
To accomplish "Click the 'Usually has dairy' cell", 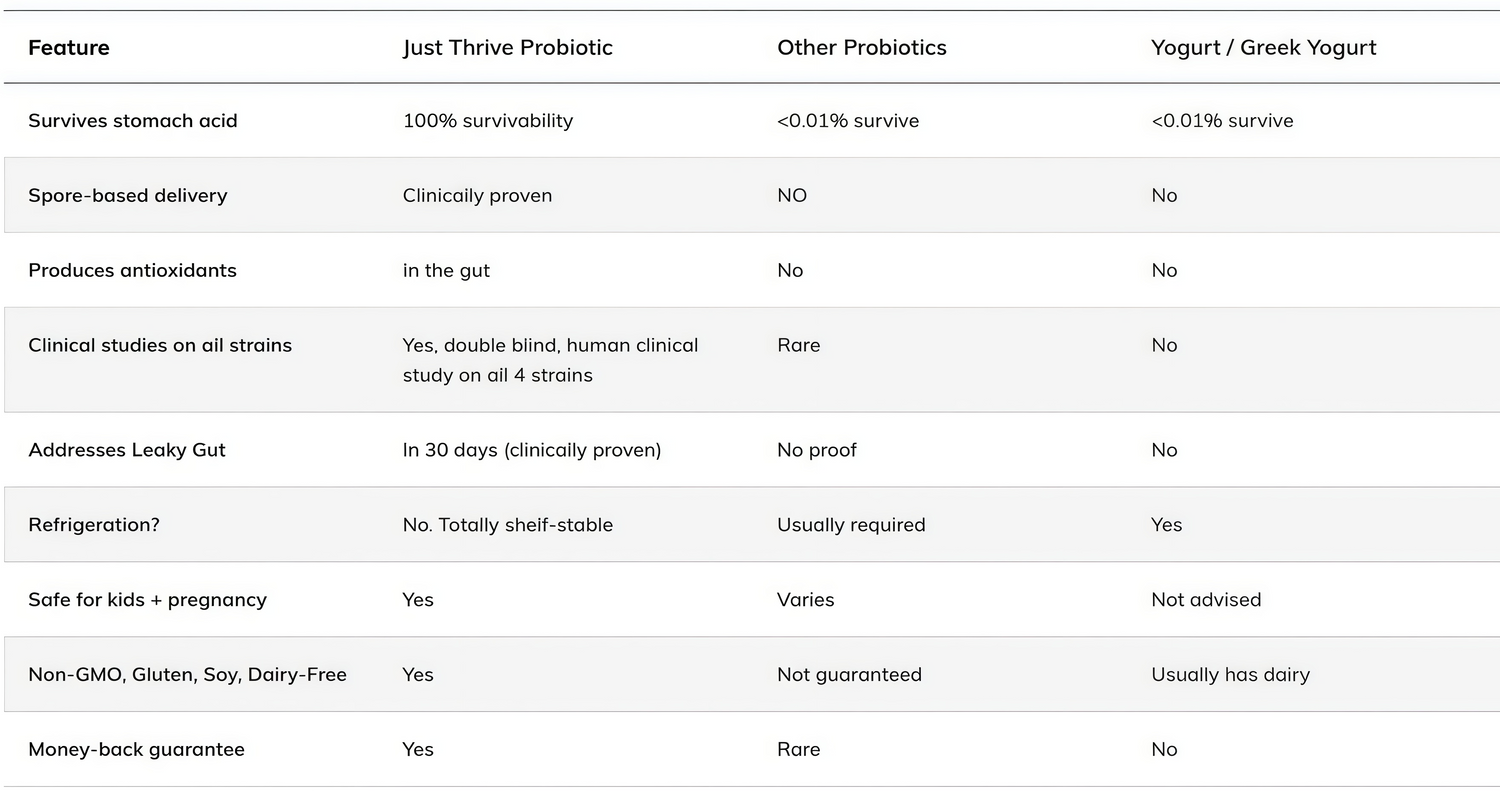I will (x=1230, y=675).
